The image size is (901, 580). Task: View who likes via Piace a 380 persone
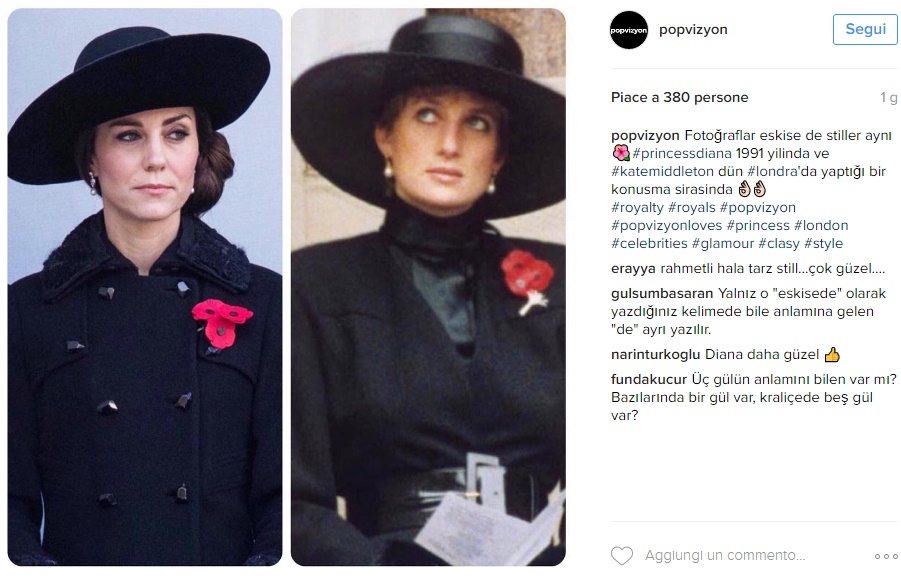680,97
